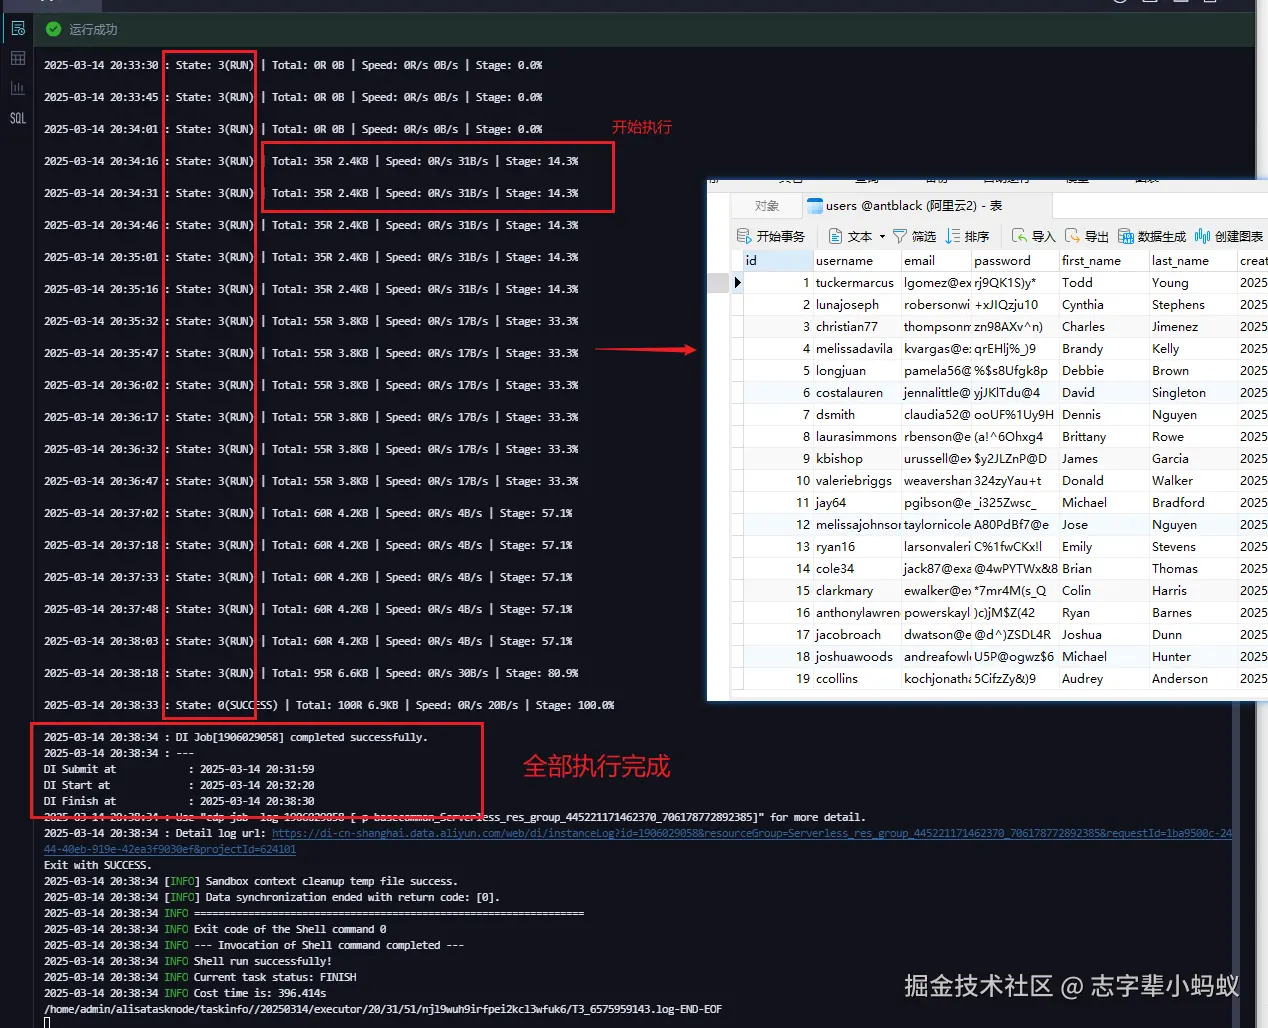Click Begin Transaction (开始事务) in Navicat toolbar
Screen dimensions: 1268x1028
771,236
